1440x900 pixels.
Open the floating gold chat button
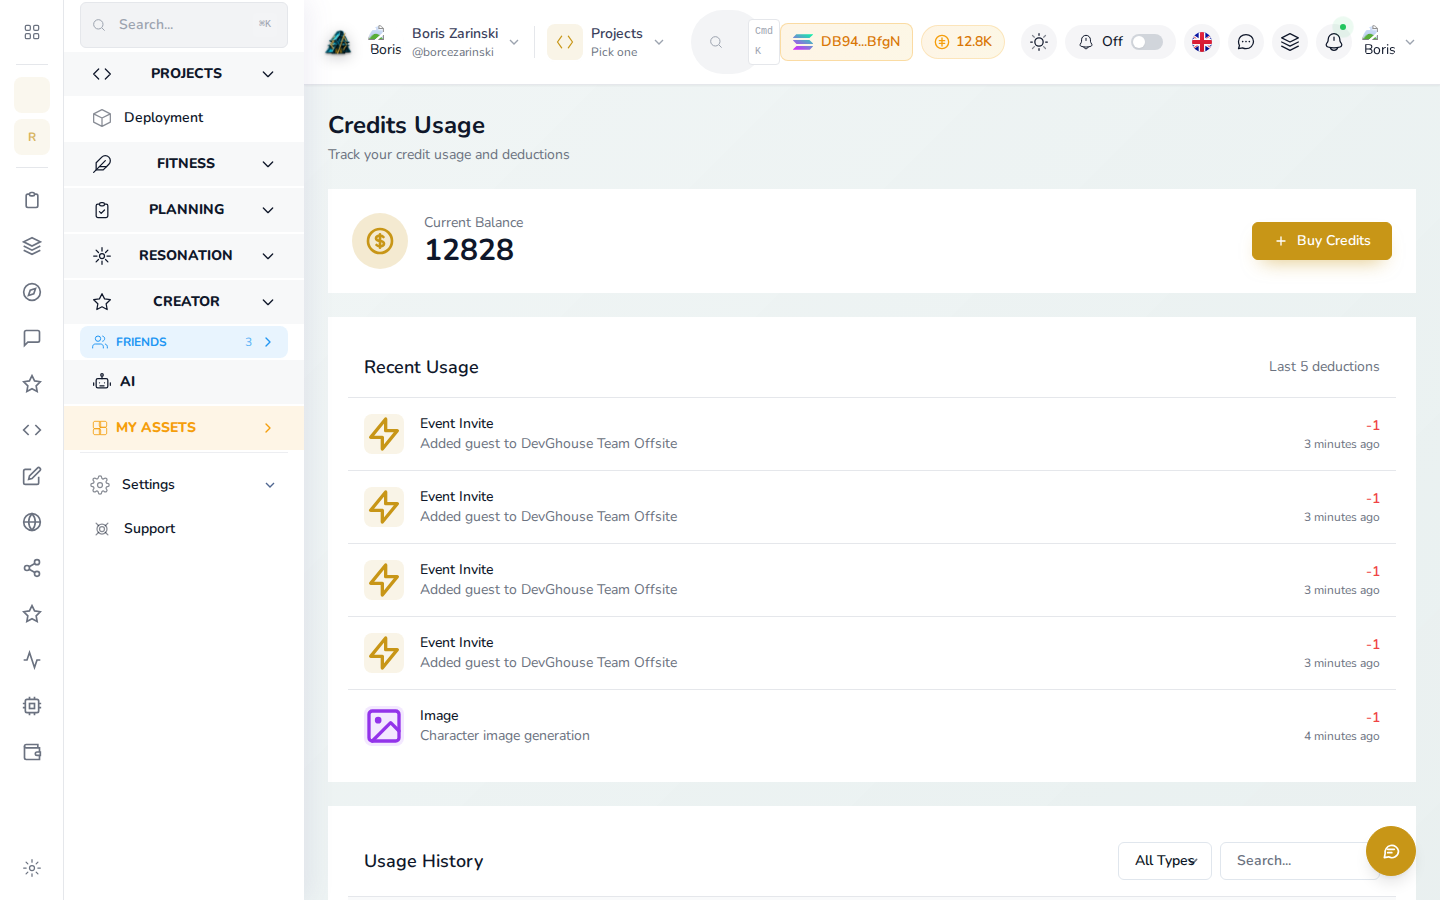(1391, 851)
